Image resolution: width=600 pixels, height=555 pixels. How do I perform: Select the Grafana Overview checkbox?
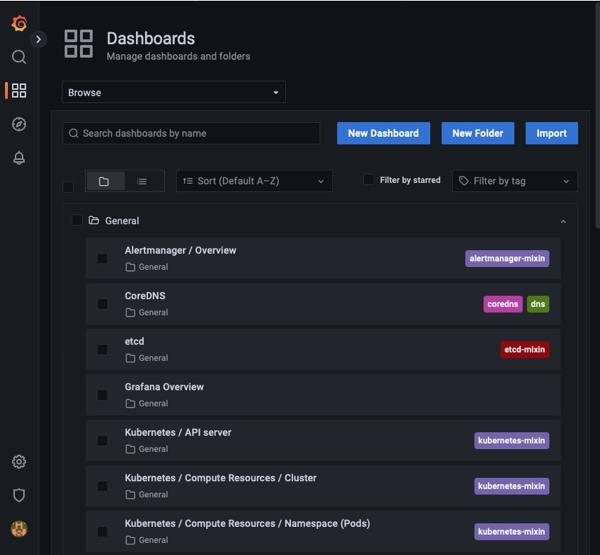pyautogui.click(x=102, y=395)
